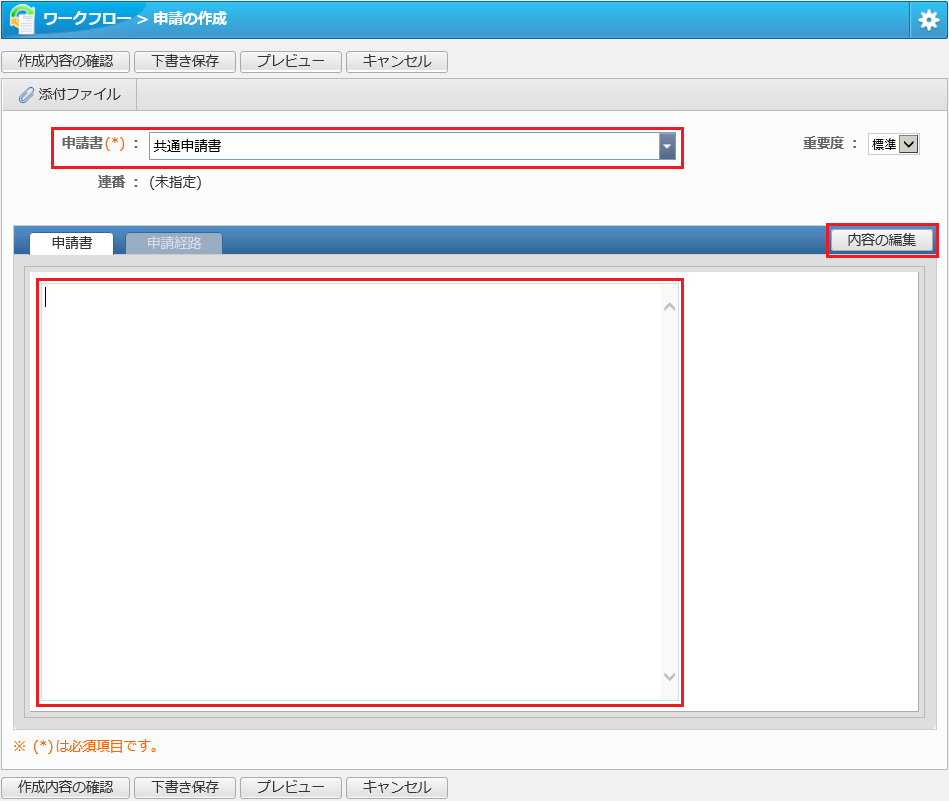
Task: Click the textarea scroll down arrow
Action: [669, 676]
